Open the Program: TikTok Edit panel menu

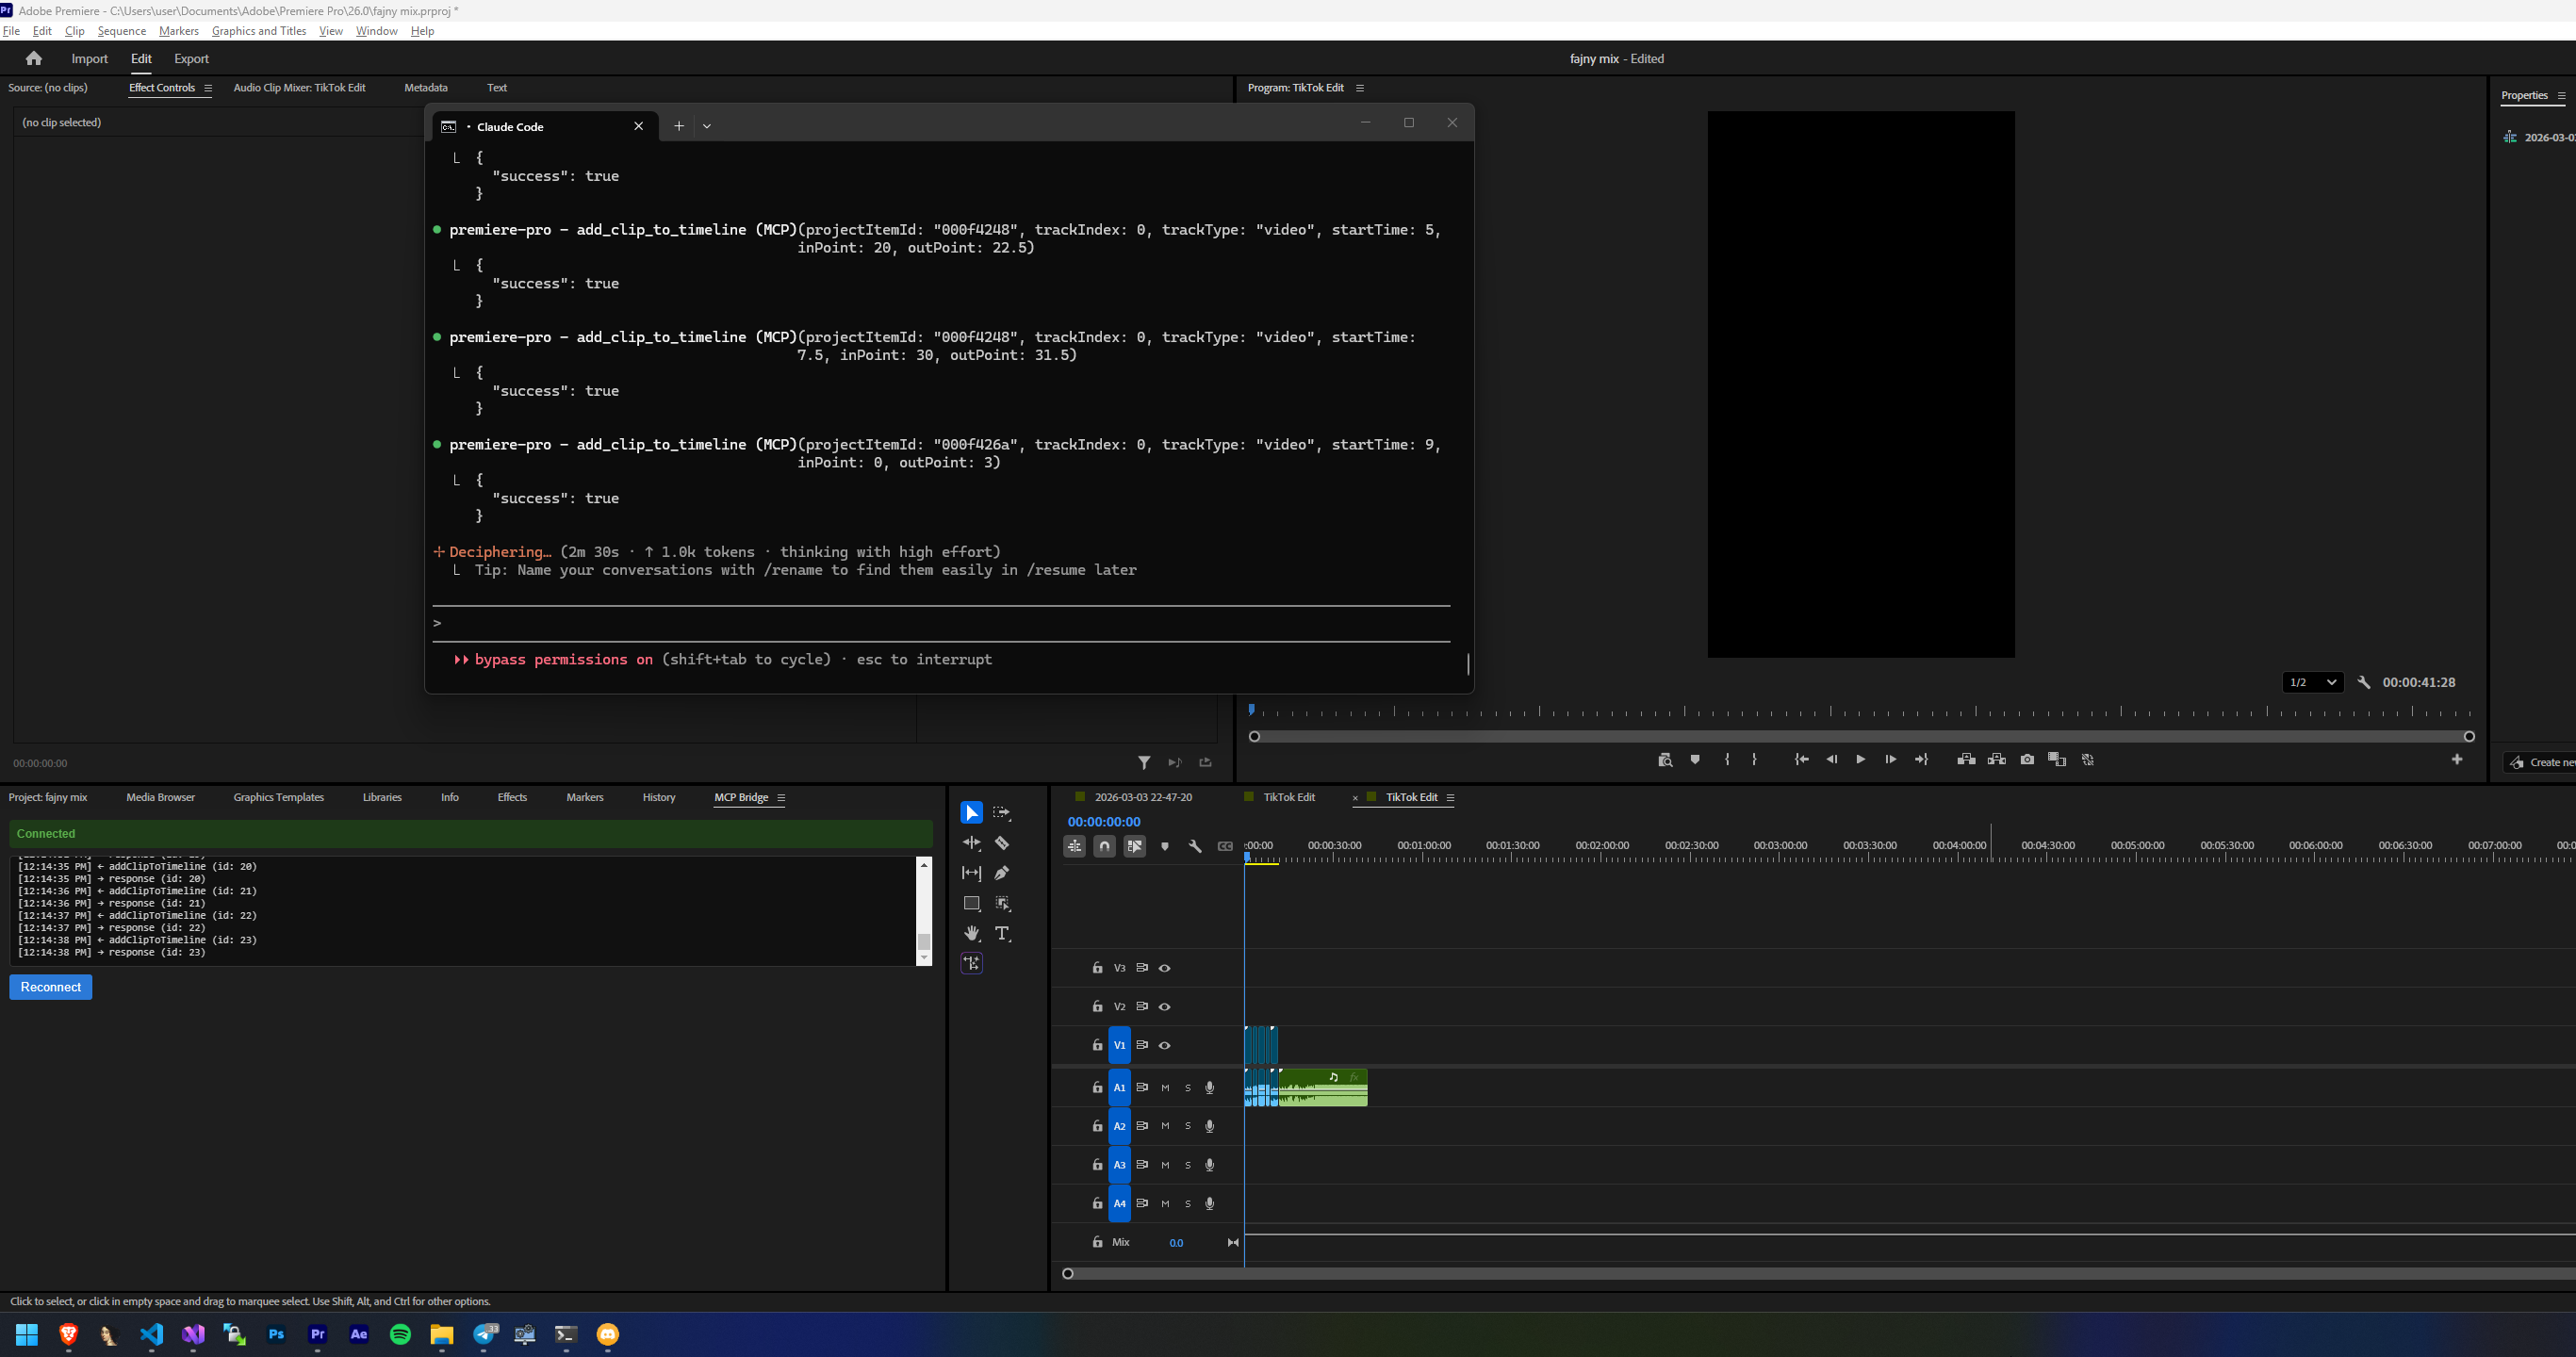coord(1361,88)
